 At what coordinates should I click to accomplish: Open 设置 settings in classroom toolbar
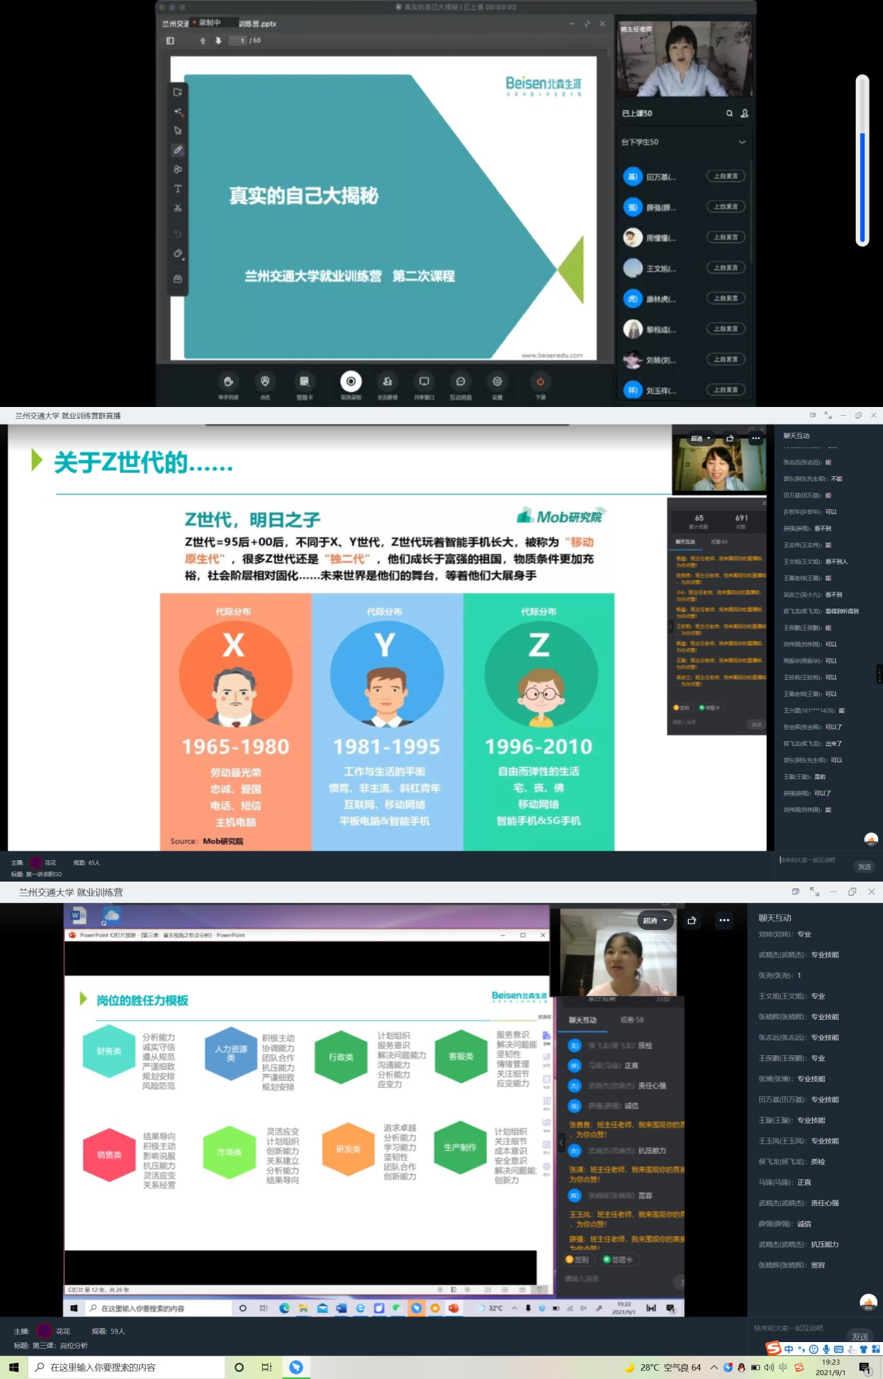coord(497,384)
